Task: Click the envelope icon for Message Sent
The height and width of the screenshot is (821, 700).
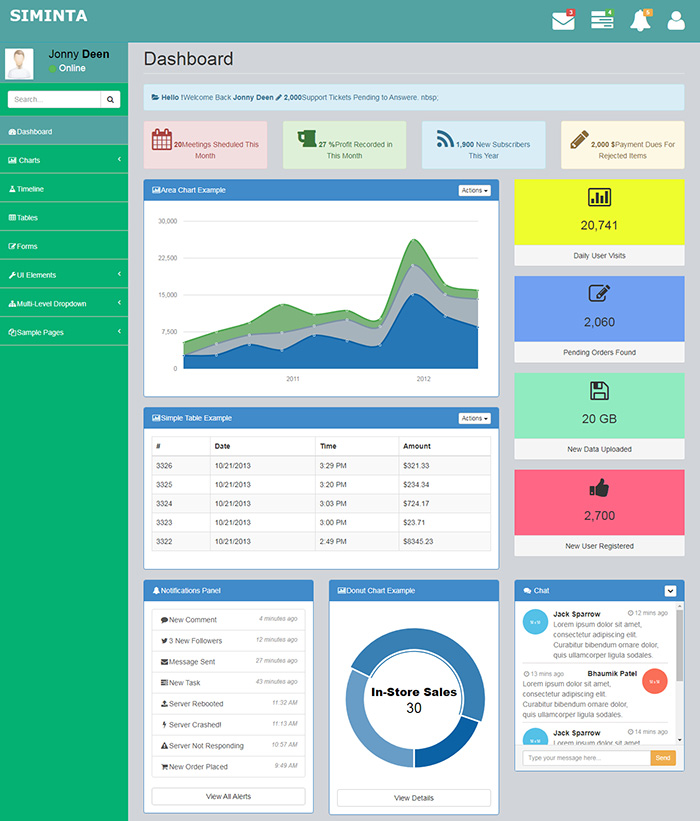Action: pos(164,662)
